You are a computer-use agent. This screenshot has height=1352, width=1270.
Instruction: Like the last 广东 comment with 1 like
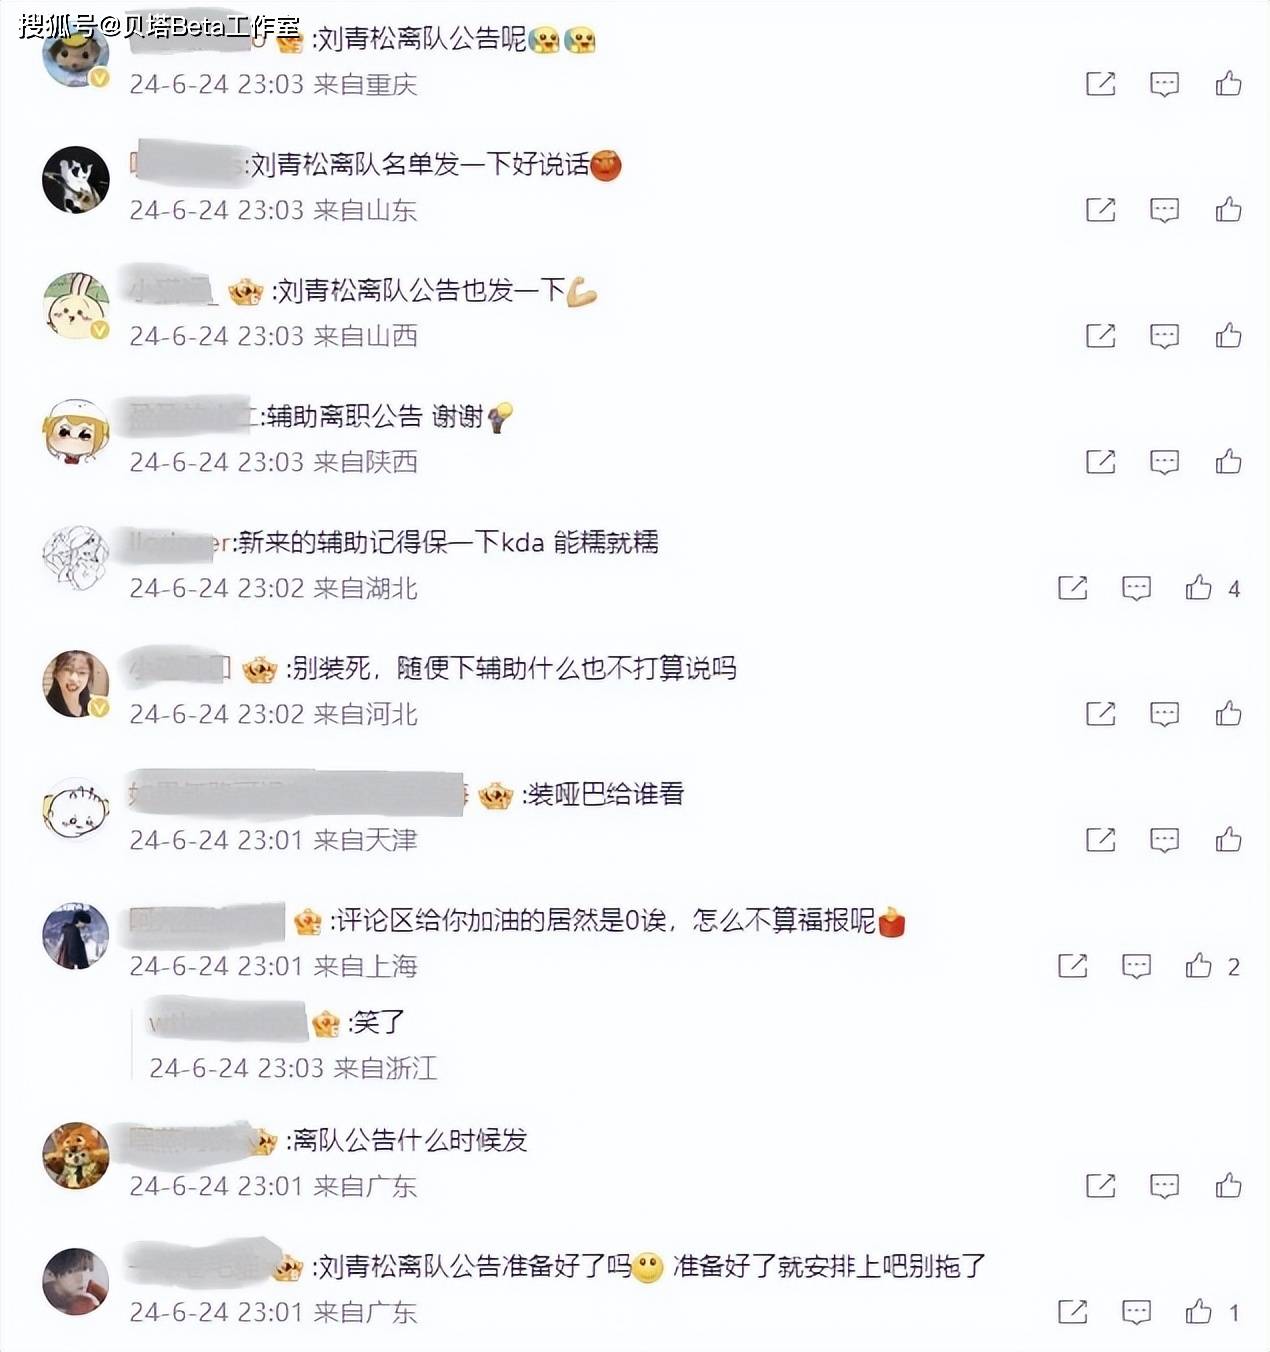(1198, 1311)
